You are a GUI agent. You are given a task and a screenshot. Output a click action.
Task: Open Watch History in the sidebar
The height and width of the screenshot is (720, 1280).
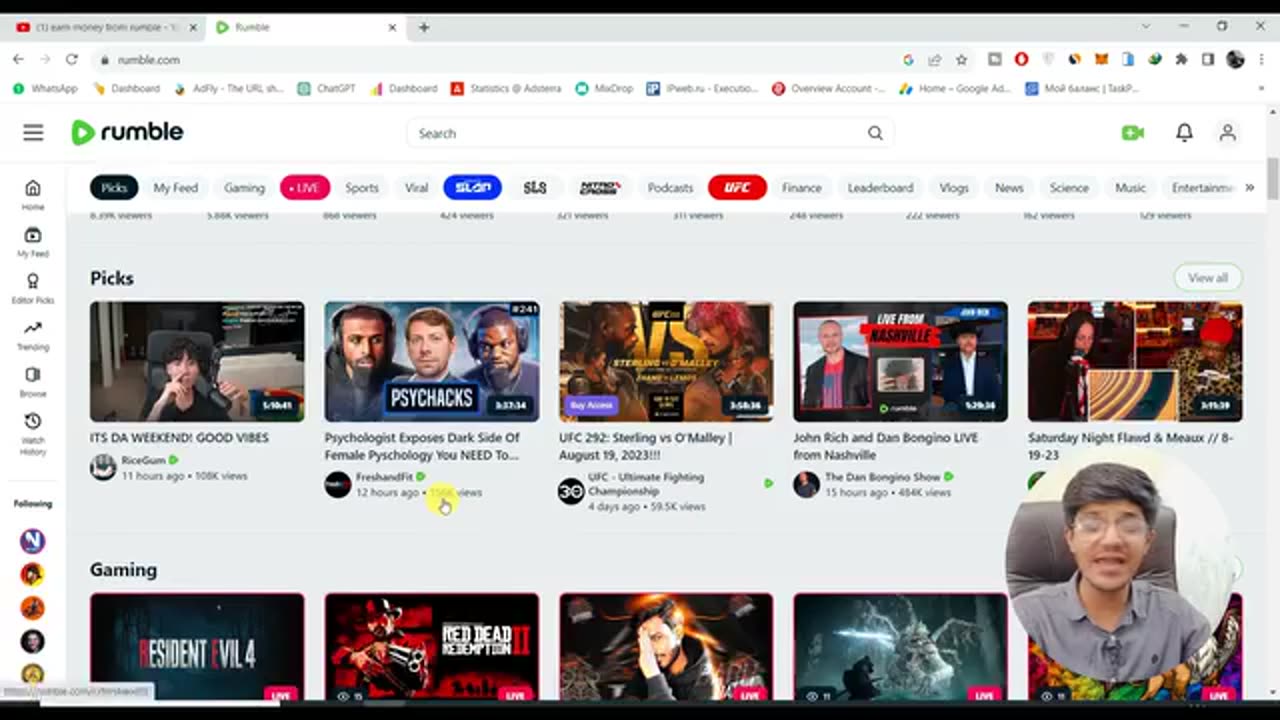pos(33,434)
